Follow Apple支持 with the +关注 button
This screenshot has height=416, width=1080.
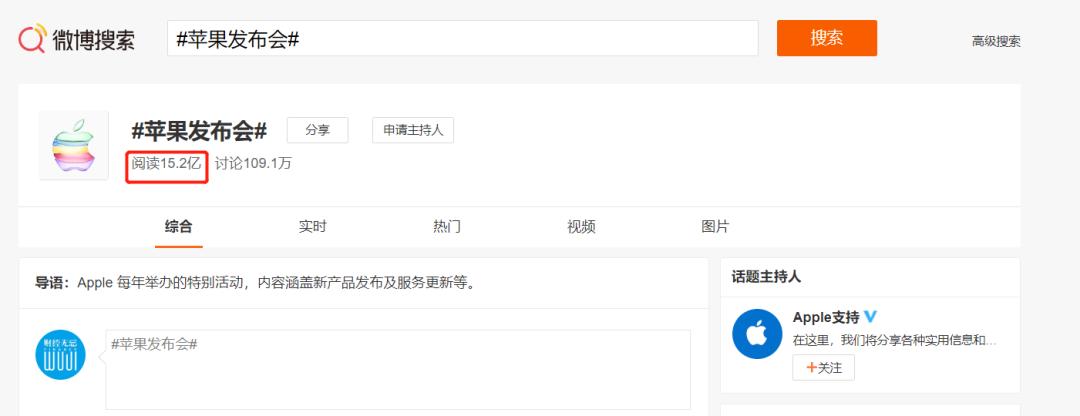[x=824, y=368]
